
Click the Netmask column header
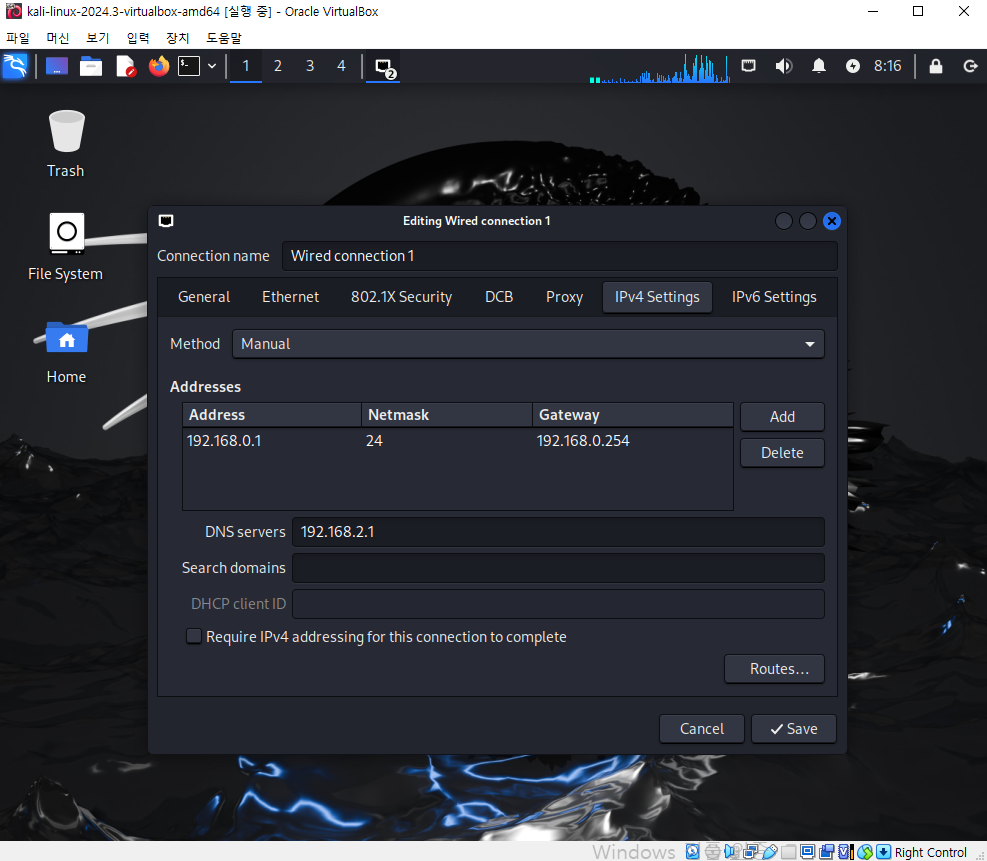pos(447,415)
